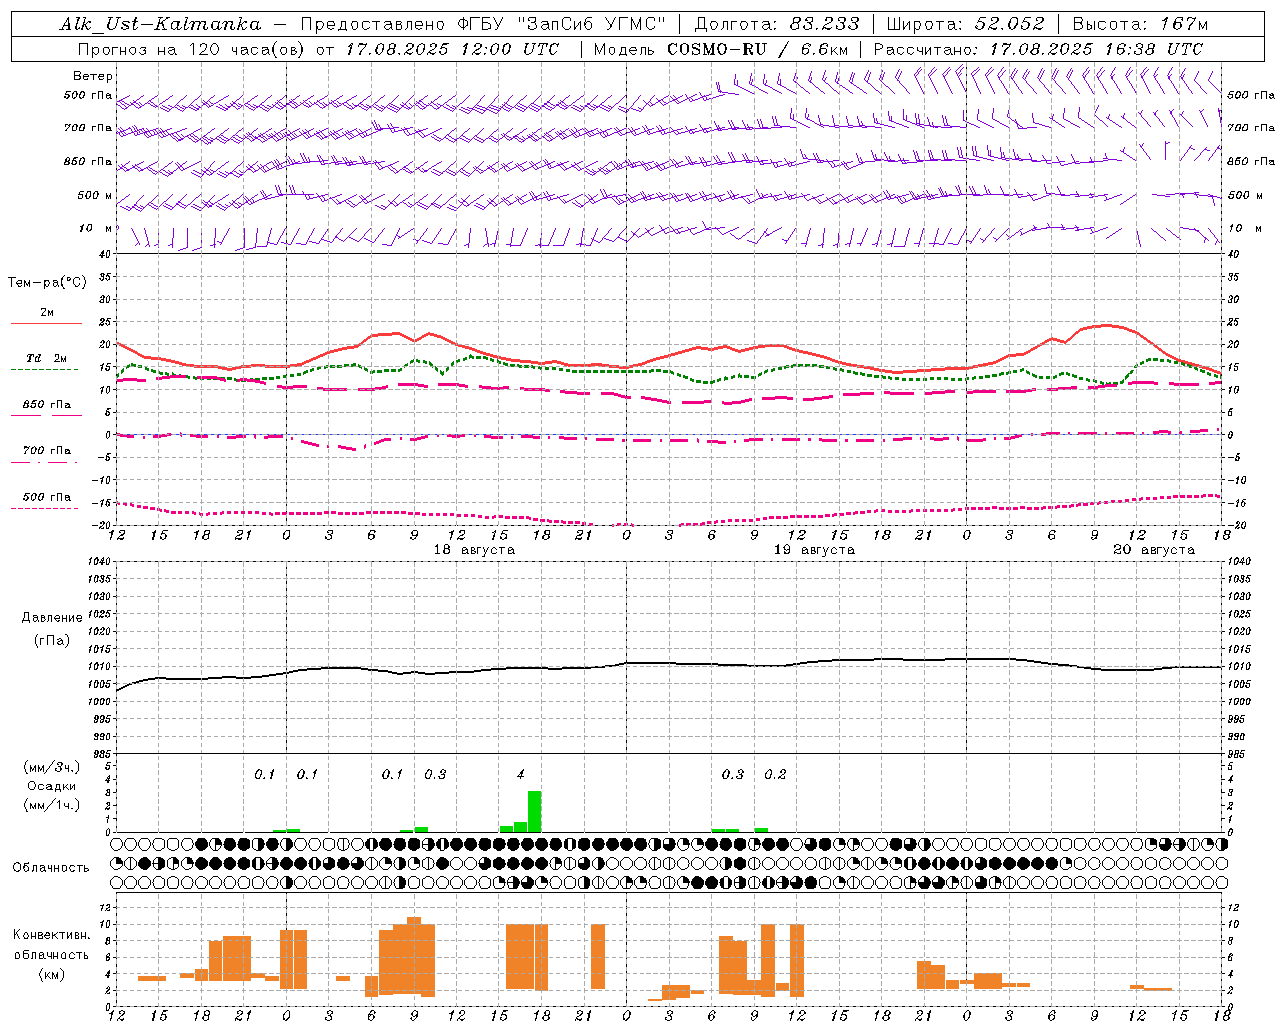The image size is (1280, 1024).
Task: Click the '(км)' unit under convective cloud label
Action: point(51,974)
